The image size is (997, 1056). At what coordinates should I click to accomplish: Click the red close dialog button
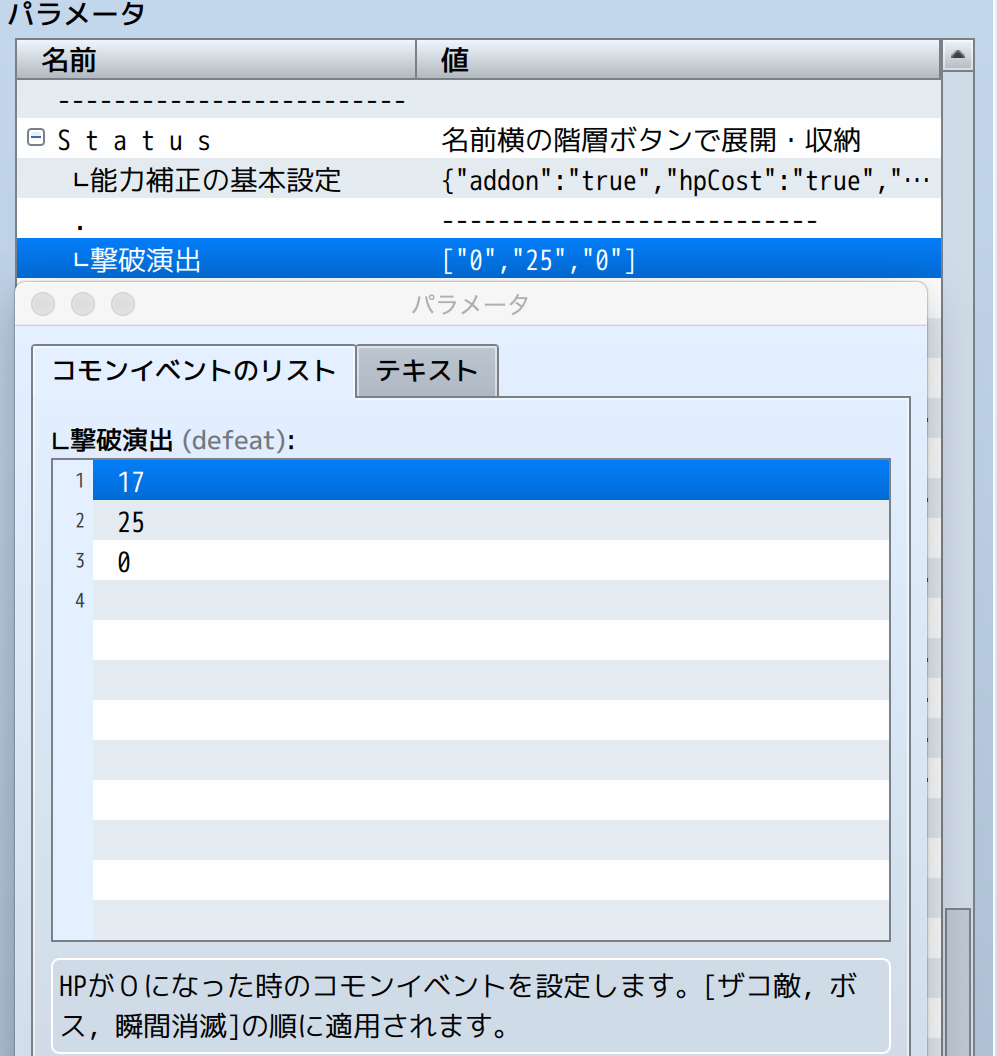43,304
